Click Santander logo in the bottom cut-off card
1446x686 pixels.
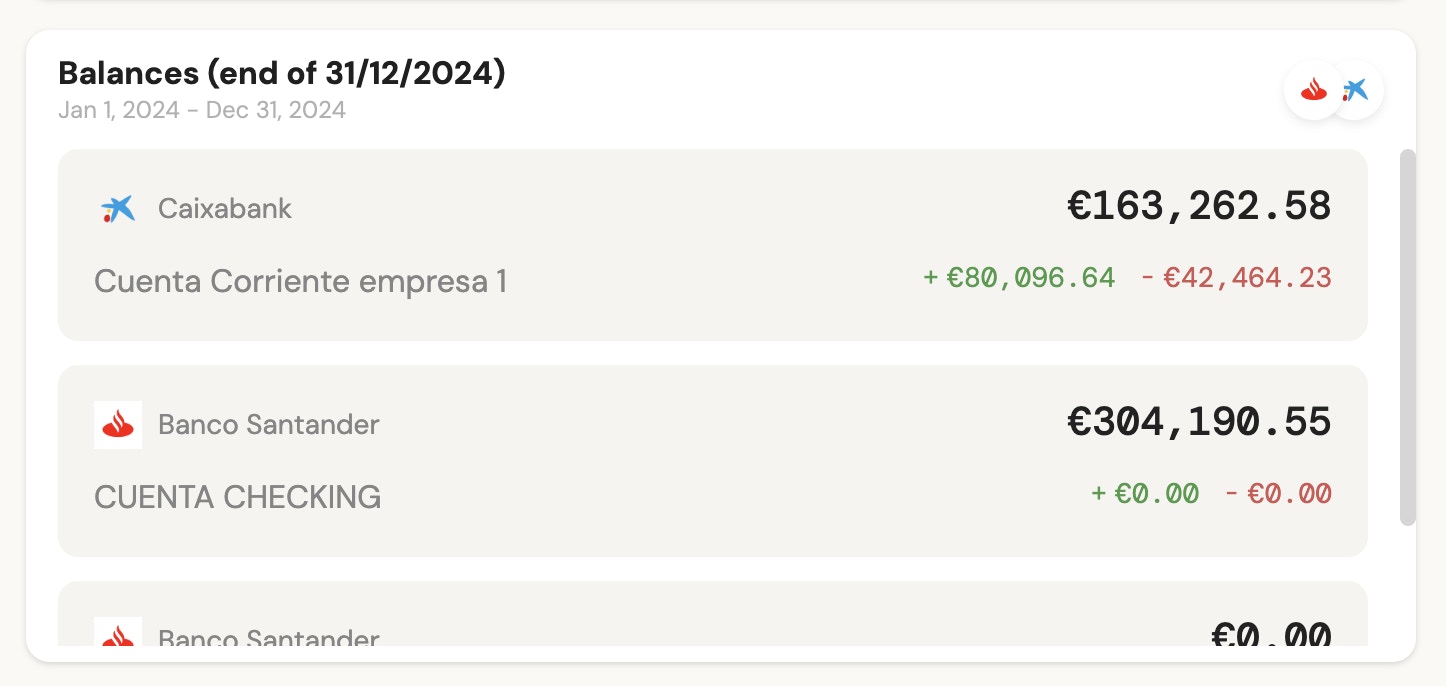coord(118,634)
